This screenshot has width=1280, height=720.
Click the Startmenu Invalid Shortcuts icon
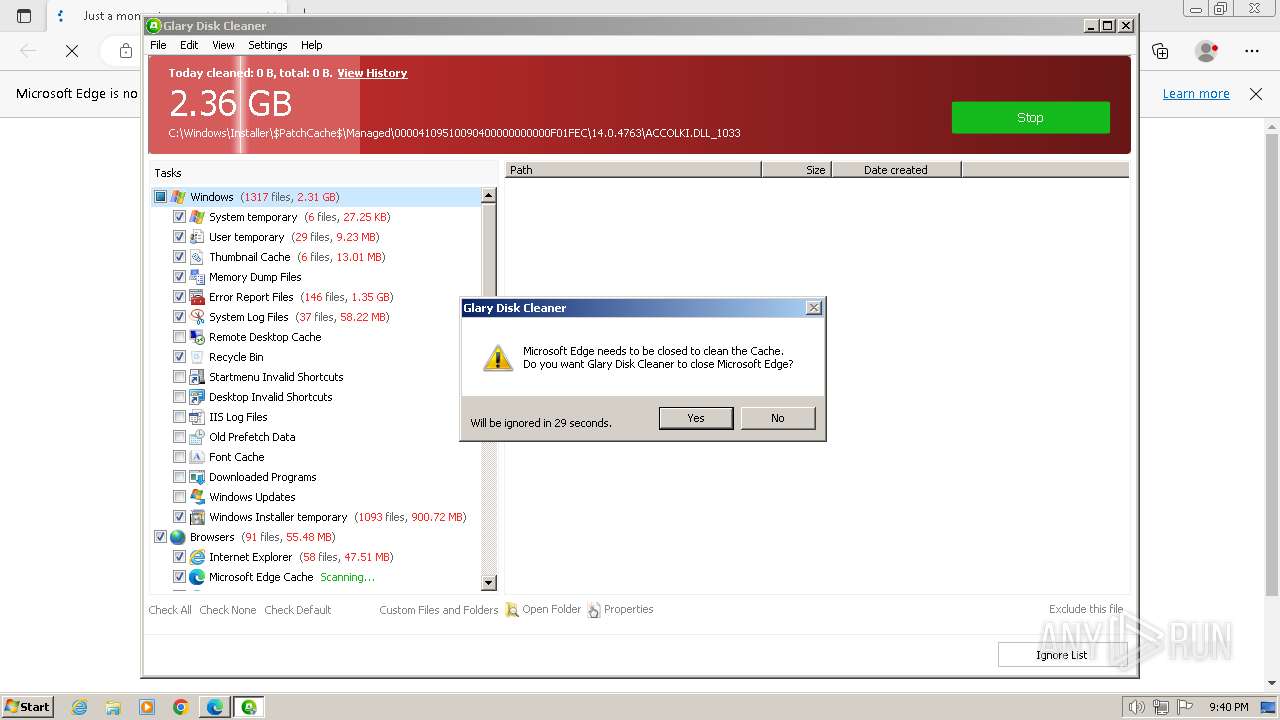tap(197, 377)
